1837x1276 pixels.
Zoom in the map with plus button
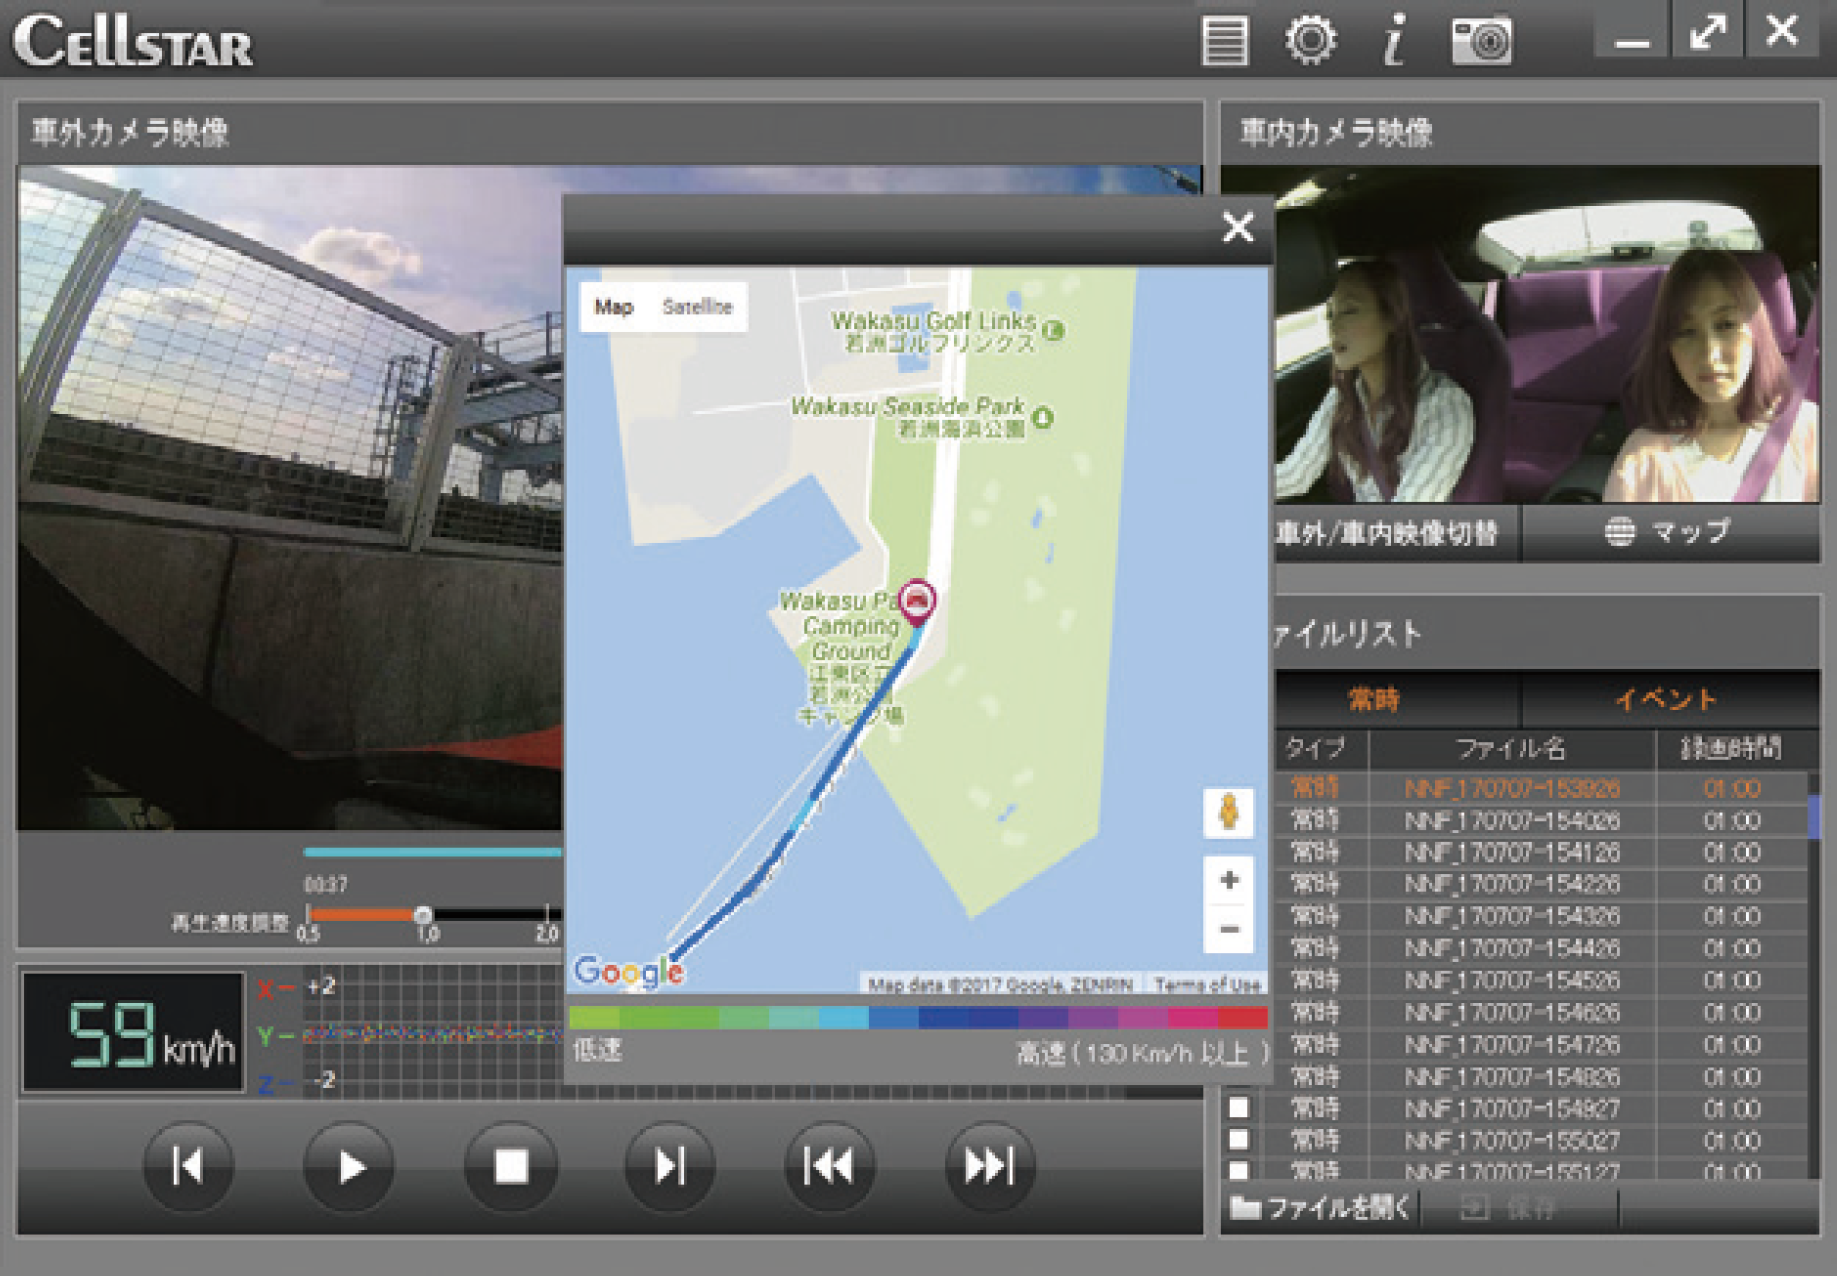click(1229, 880)
